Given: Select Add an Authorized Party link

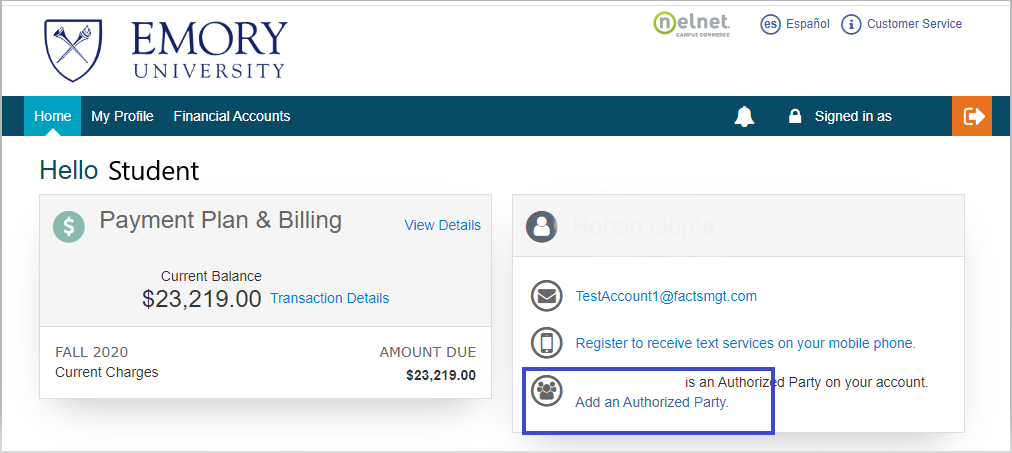Looking at the screenshot, I should 652,402.
